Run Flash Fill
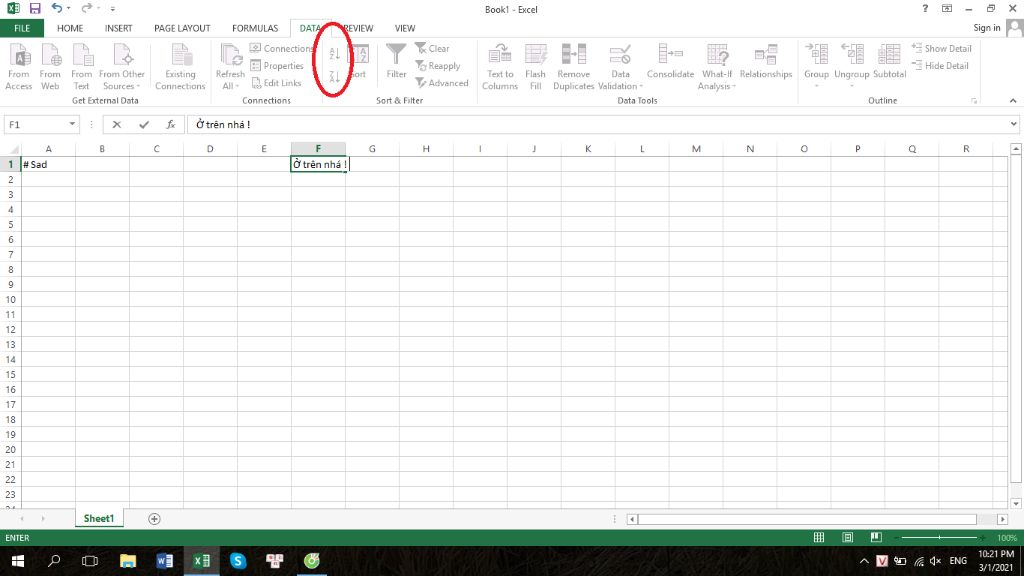This screenshot has height=576, width=1024. click(536, 67)
